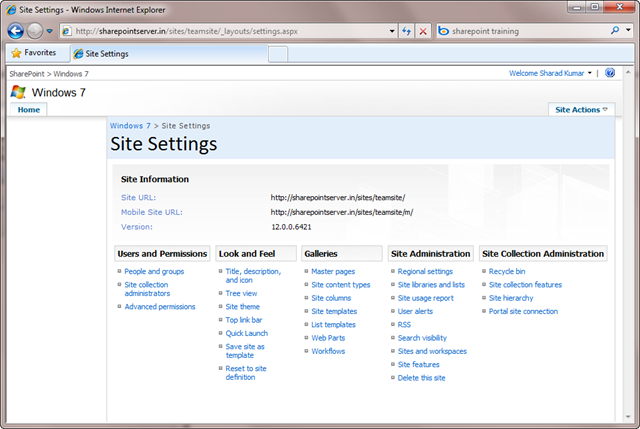Open Favorites star button

[x=34, y=53]
